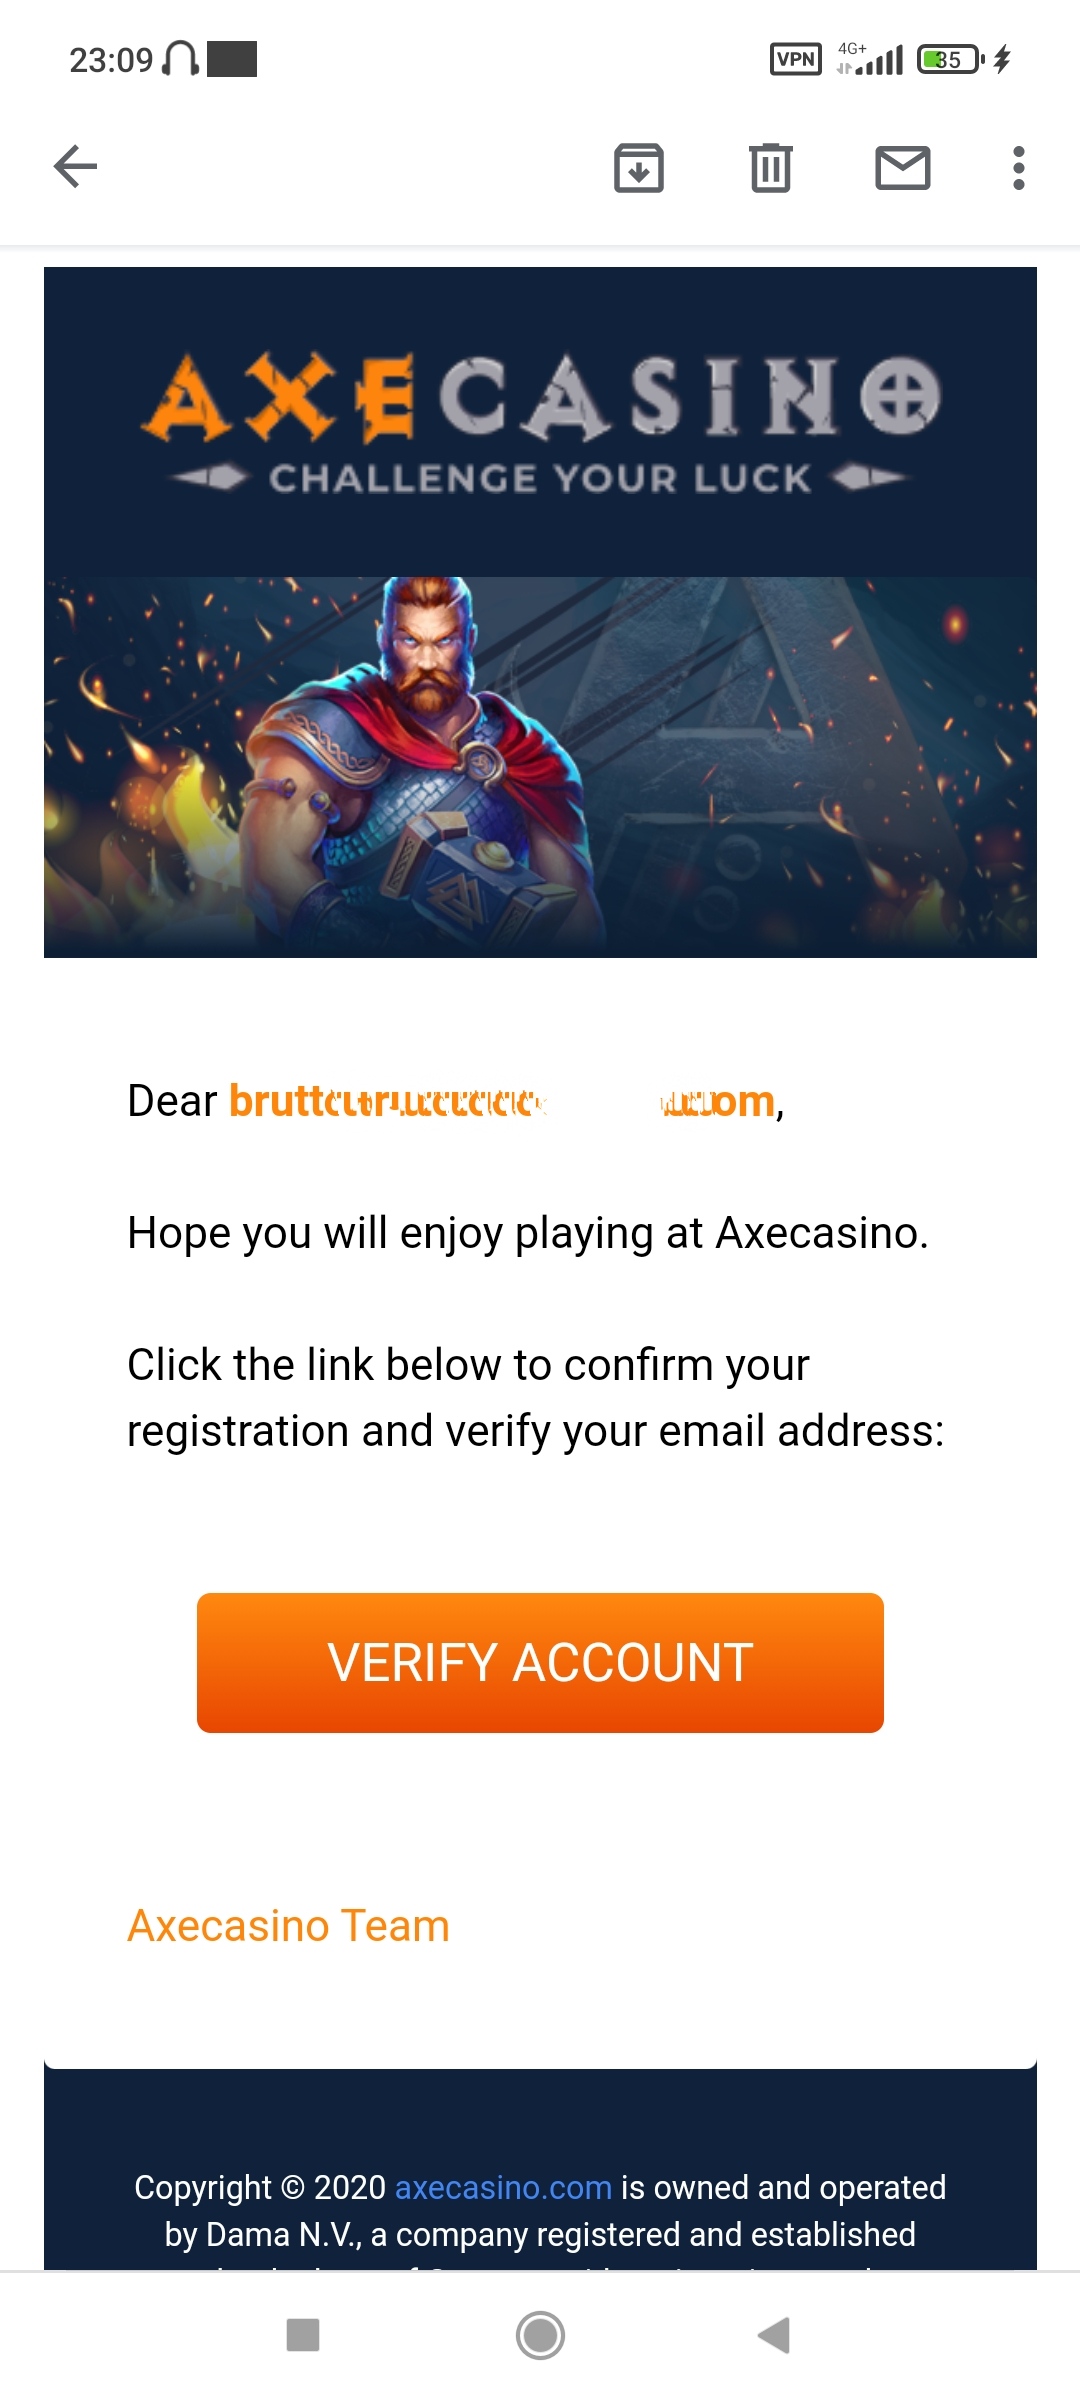Tap the 4G+ signal strength icon

(872, 59)
